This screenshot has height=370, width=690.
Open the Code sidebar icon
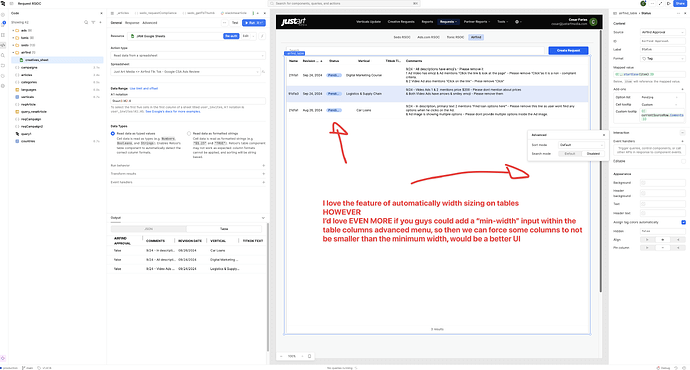tap(3, 45)
